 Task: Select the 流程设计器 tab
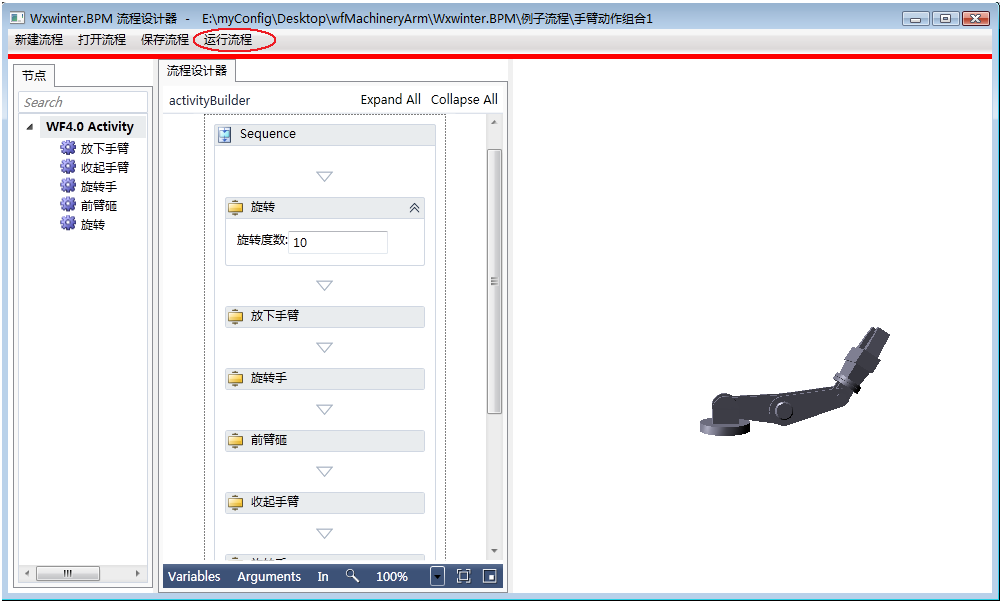(x=197, y=71)
